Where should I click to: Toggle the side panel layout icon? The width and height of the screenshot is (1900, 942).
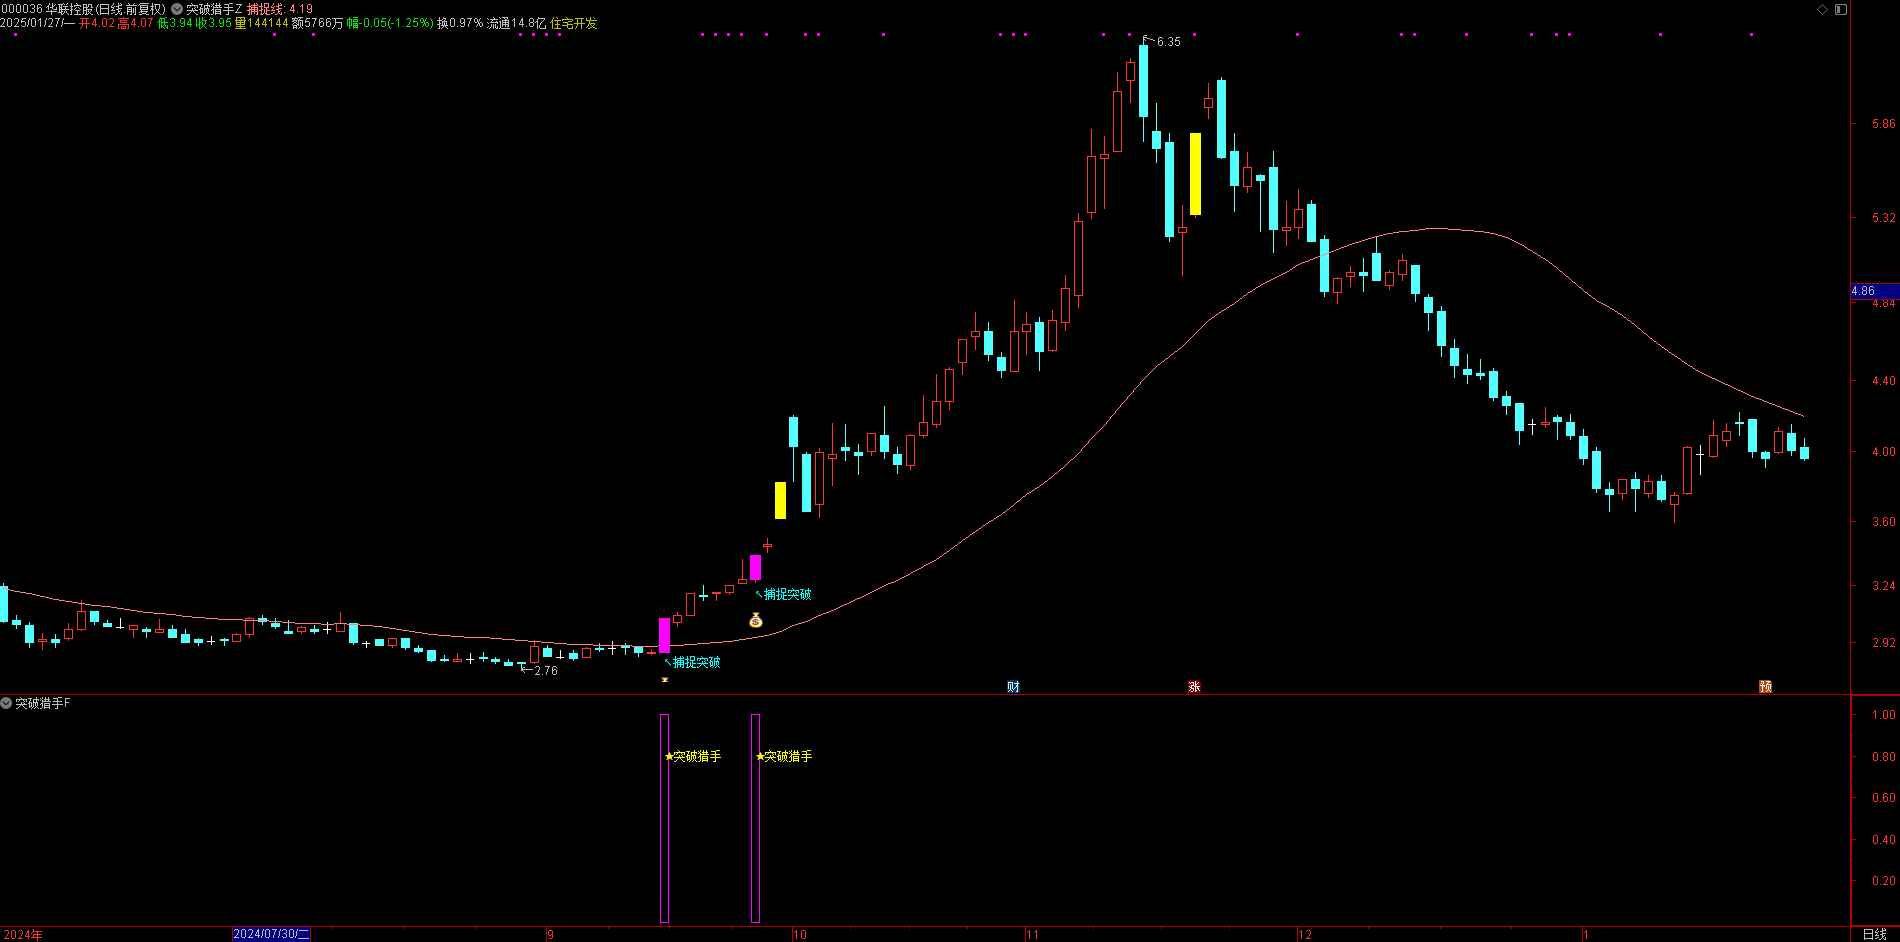[1841, 9]
